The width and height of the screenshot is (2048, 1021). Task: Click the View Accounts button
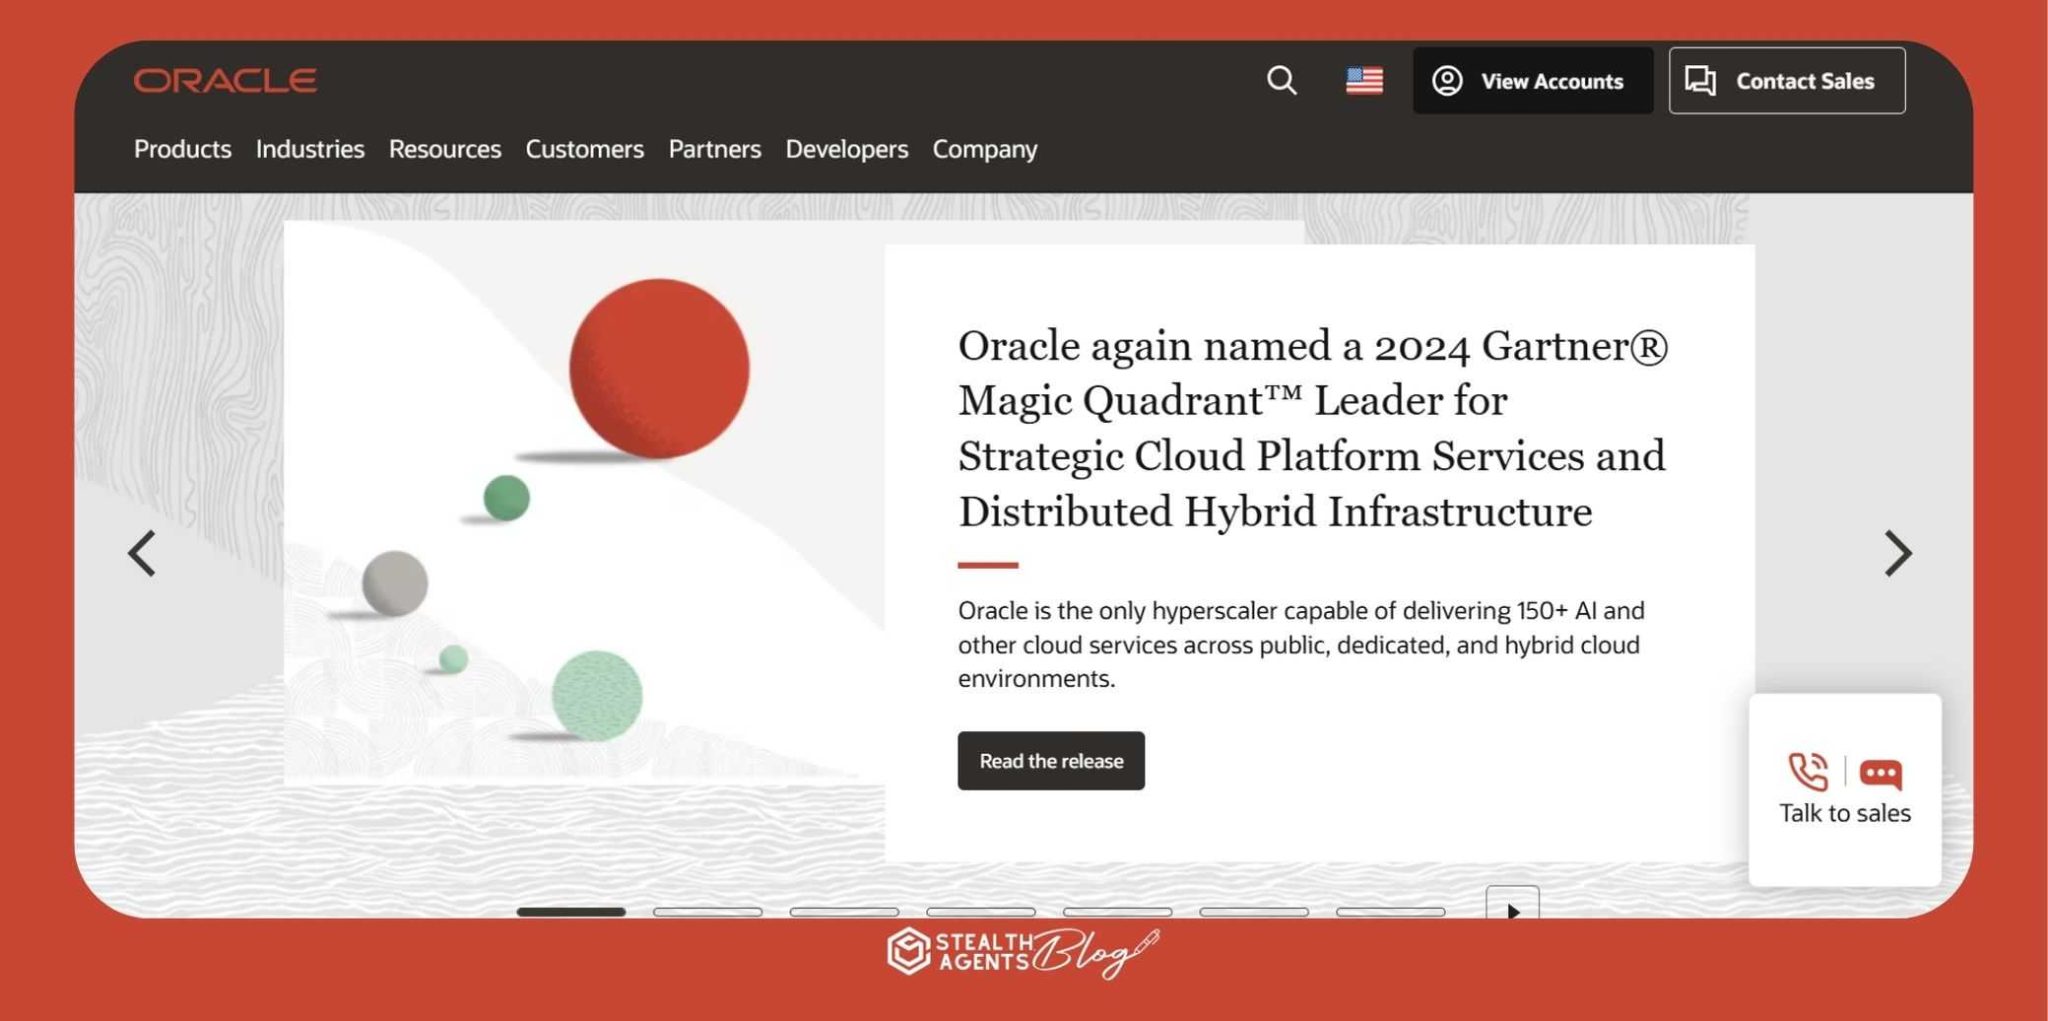1532,81
